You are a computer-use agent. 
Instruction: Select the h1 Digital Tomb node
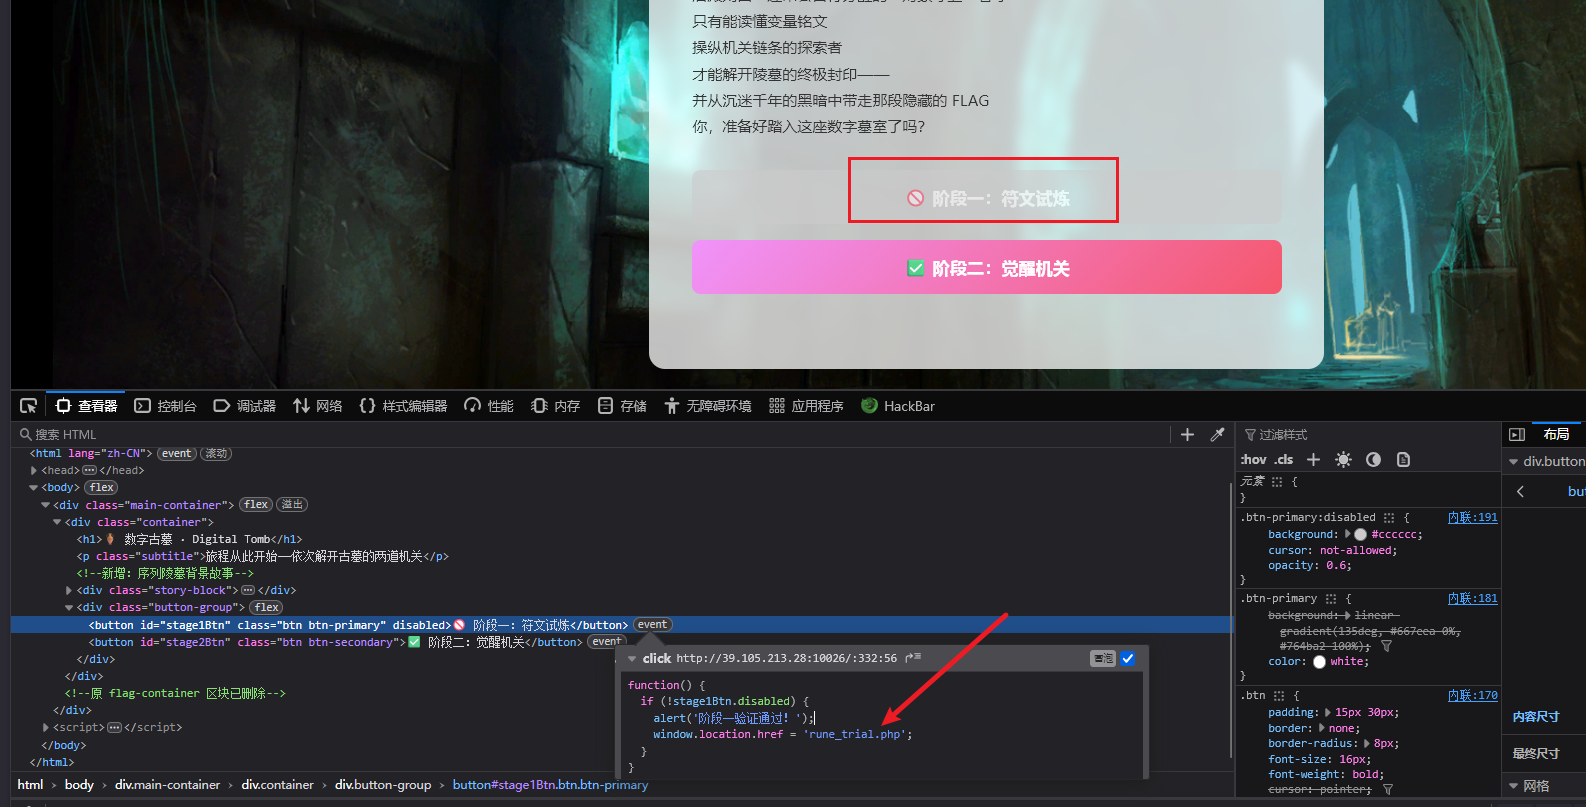(189, 540)
